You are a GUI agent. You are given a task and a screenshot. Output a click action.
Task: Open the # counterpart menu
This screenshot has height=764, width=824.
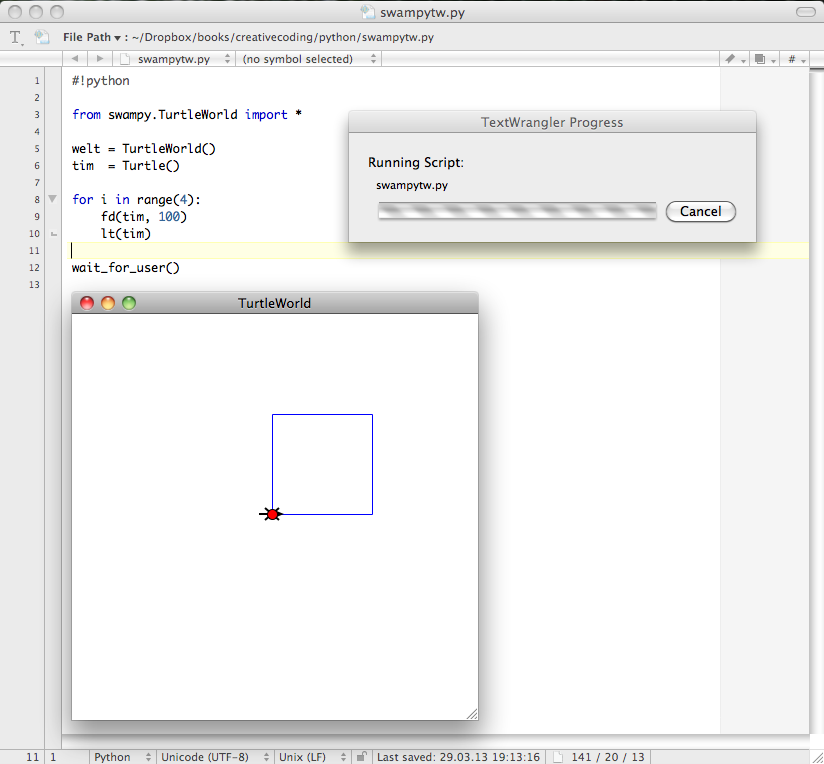pos(796,59)
